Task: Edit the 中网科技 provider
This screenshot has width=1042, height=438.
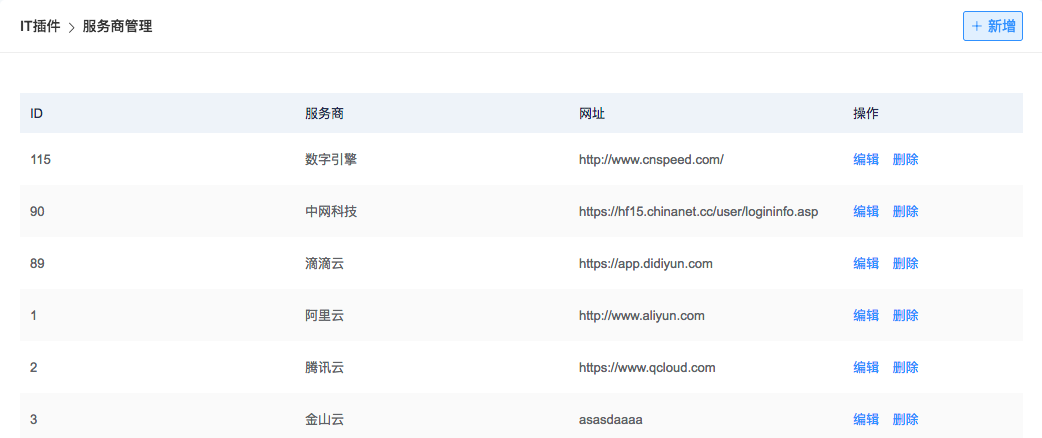Action: pyautogui.click(x=866, y=211)
